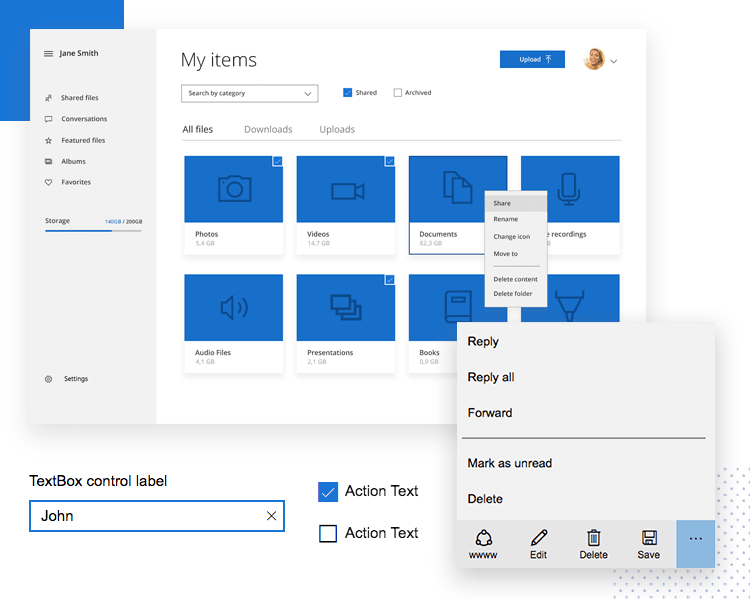Click the My items page heading

click(x=219, y=60)
